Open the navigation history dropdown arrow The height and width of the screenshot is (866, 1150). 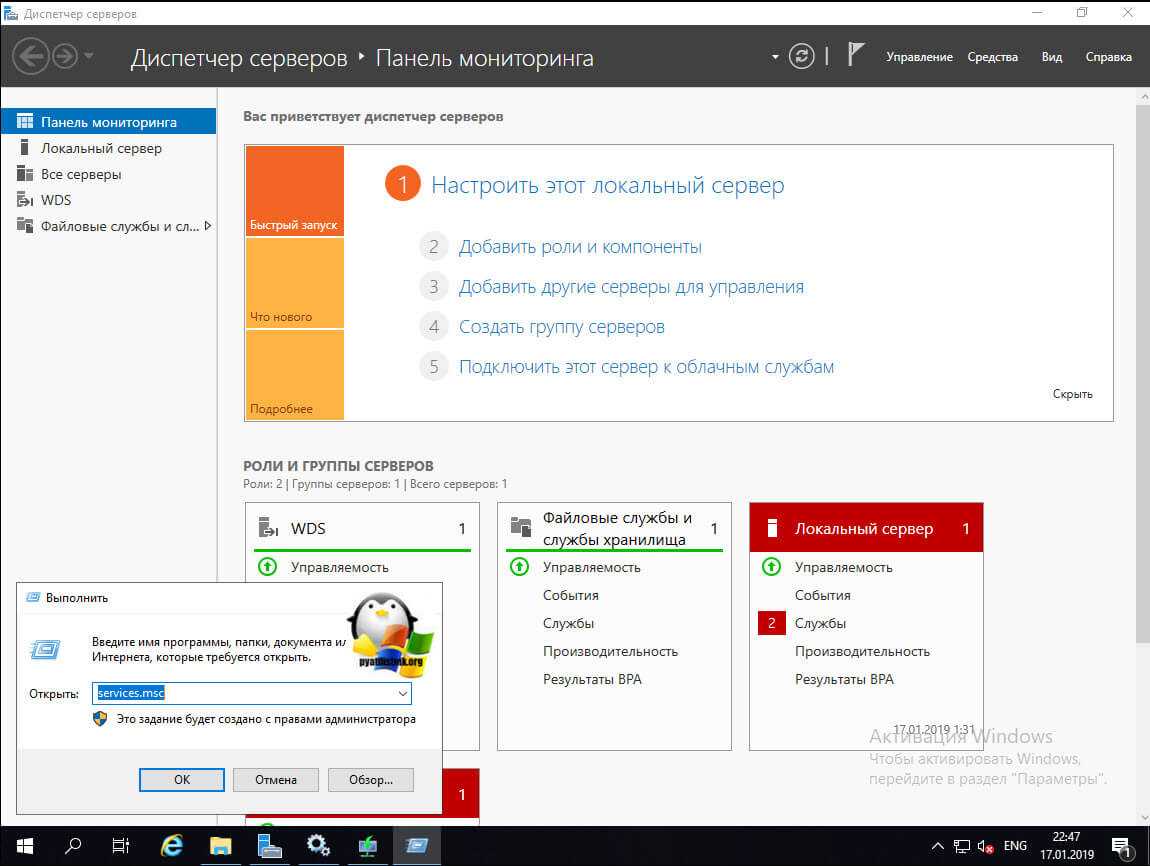click(x=89, y=56)
